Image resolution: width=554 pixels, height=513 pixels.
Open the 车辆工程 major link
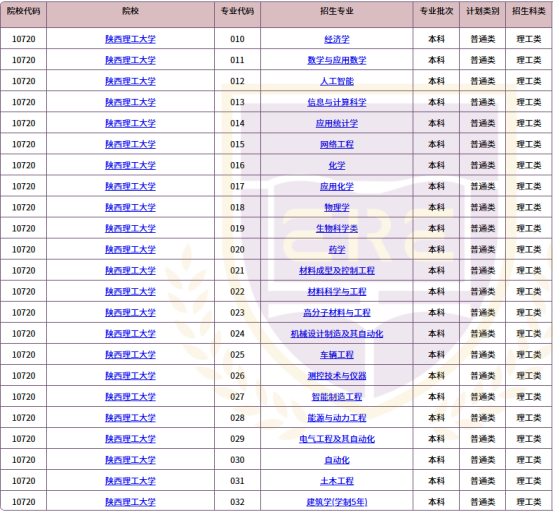tap(337, 355)
